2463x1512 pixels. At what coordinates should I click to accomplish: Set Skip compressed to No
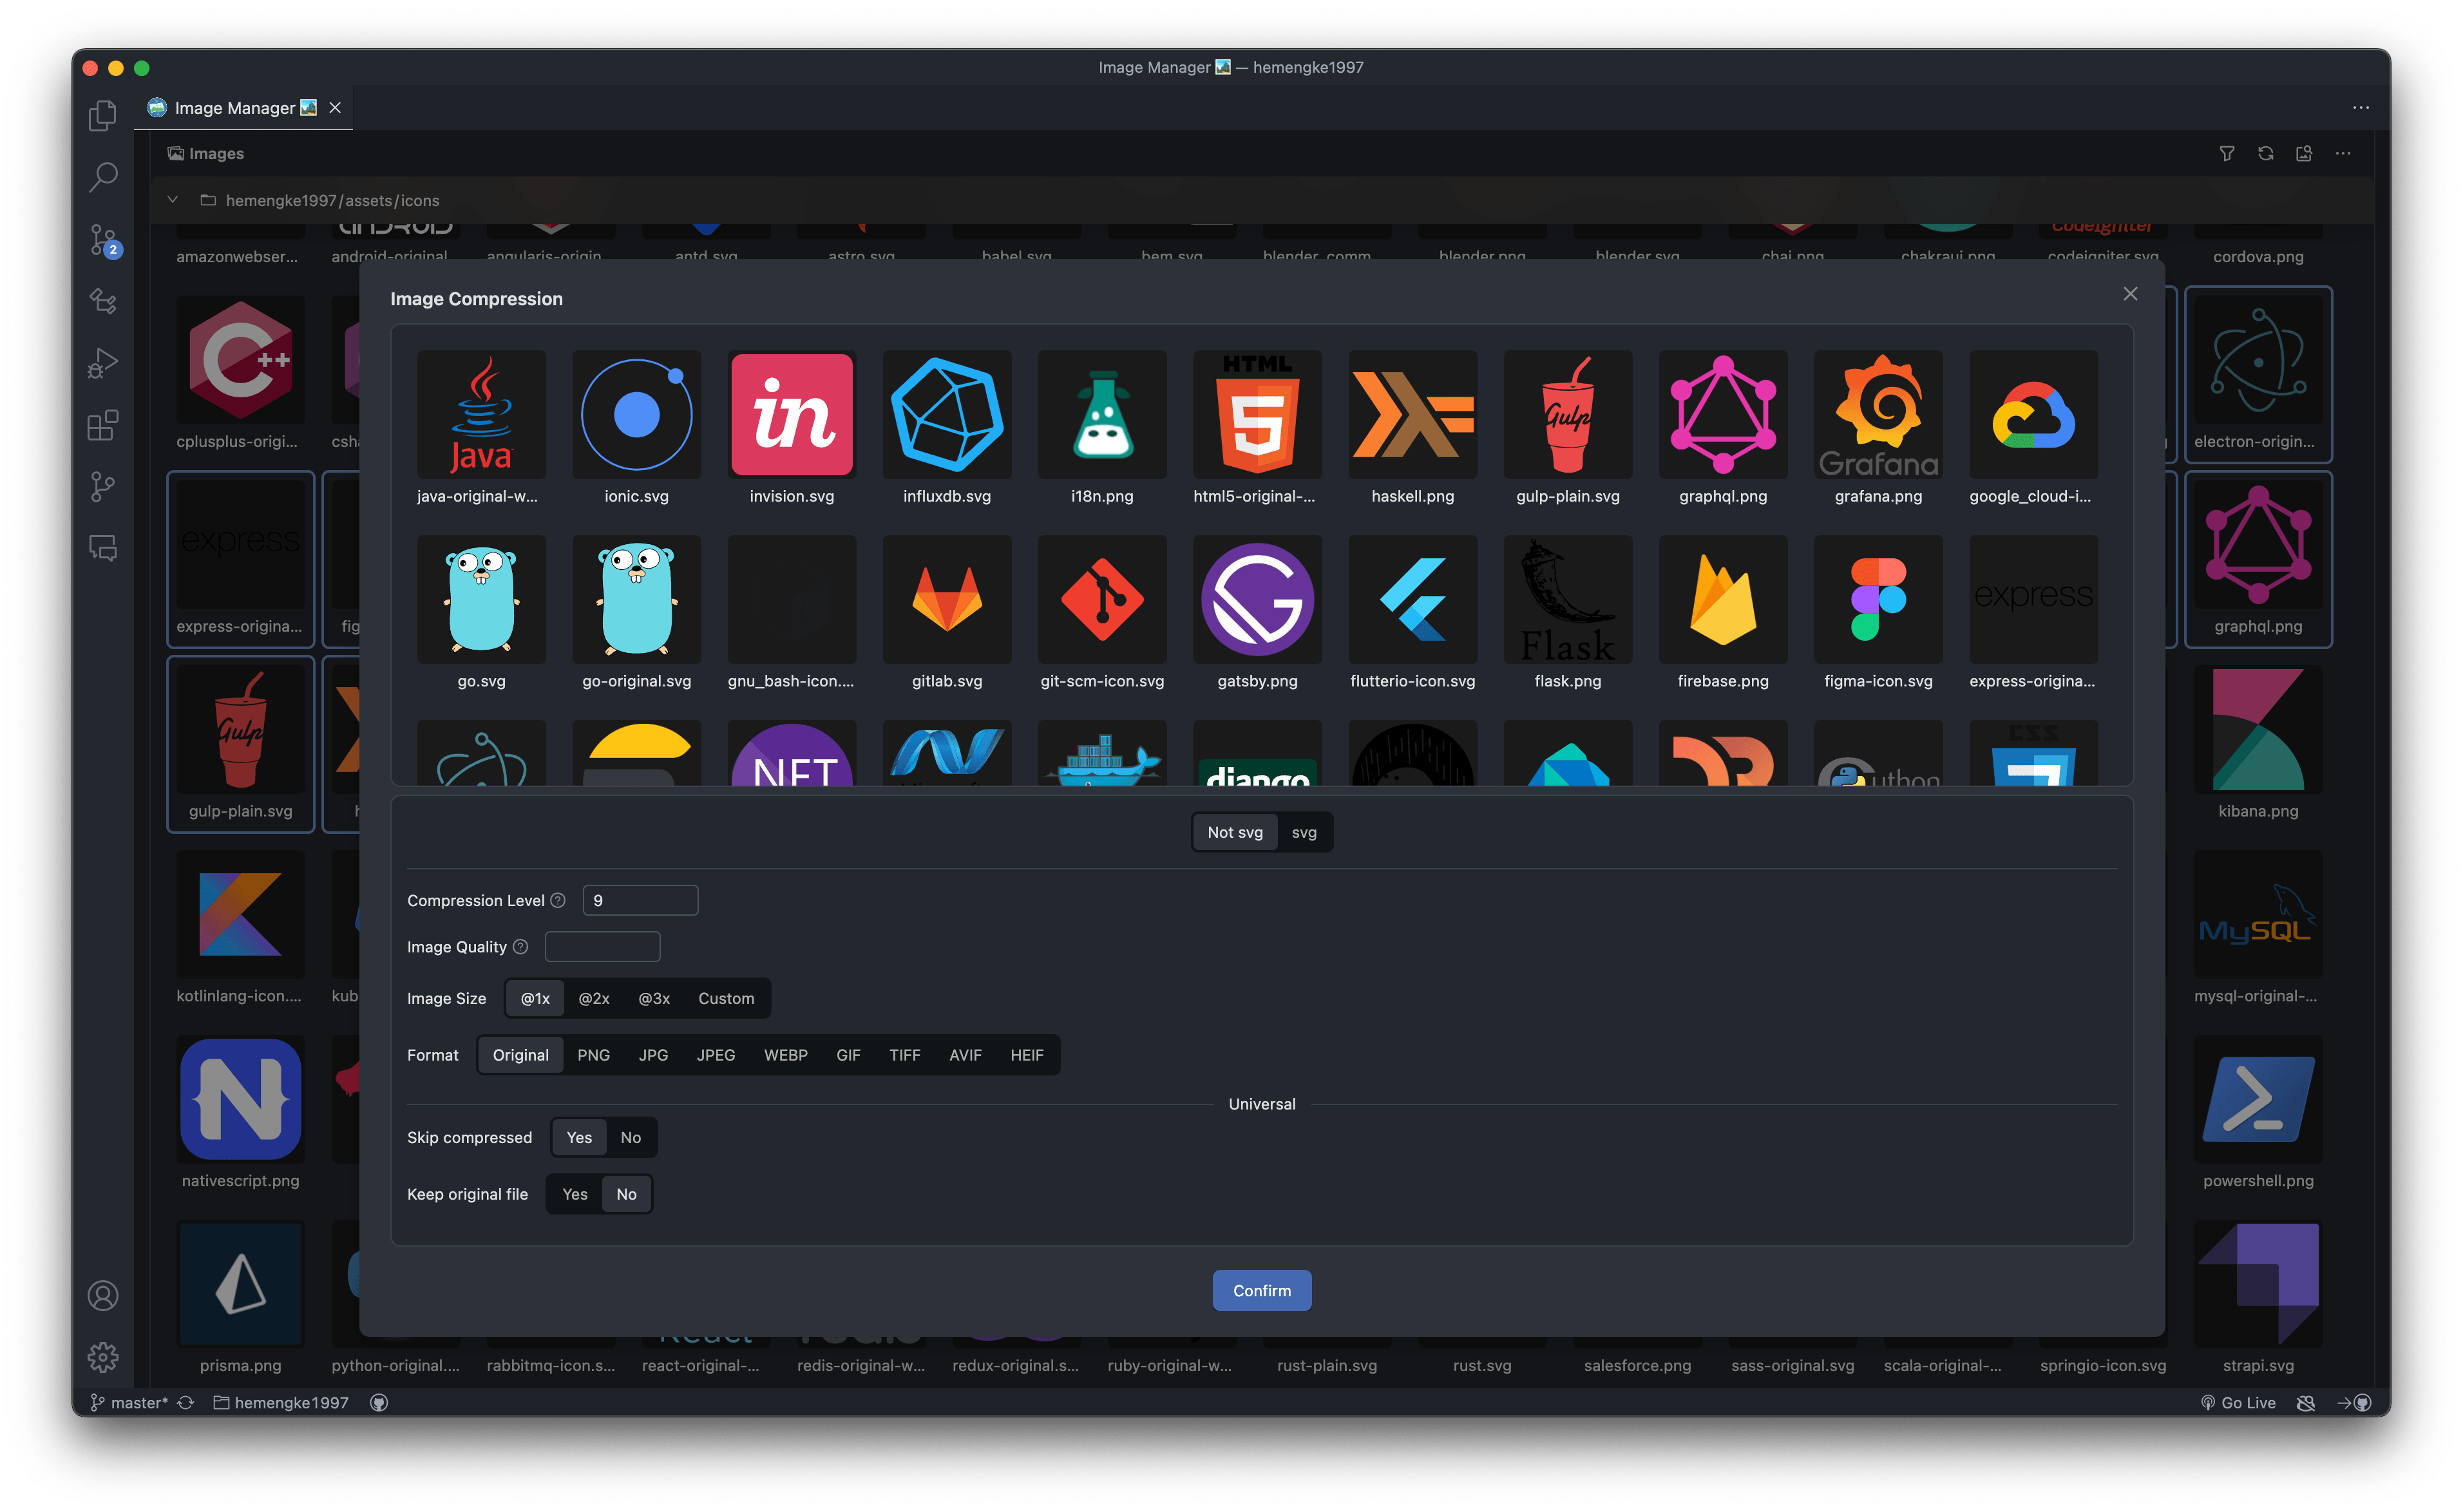pyautogui.click(x=630, y=1137)
